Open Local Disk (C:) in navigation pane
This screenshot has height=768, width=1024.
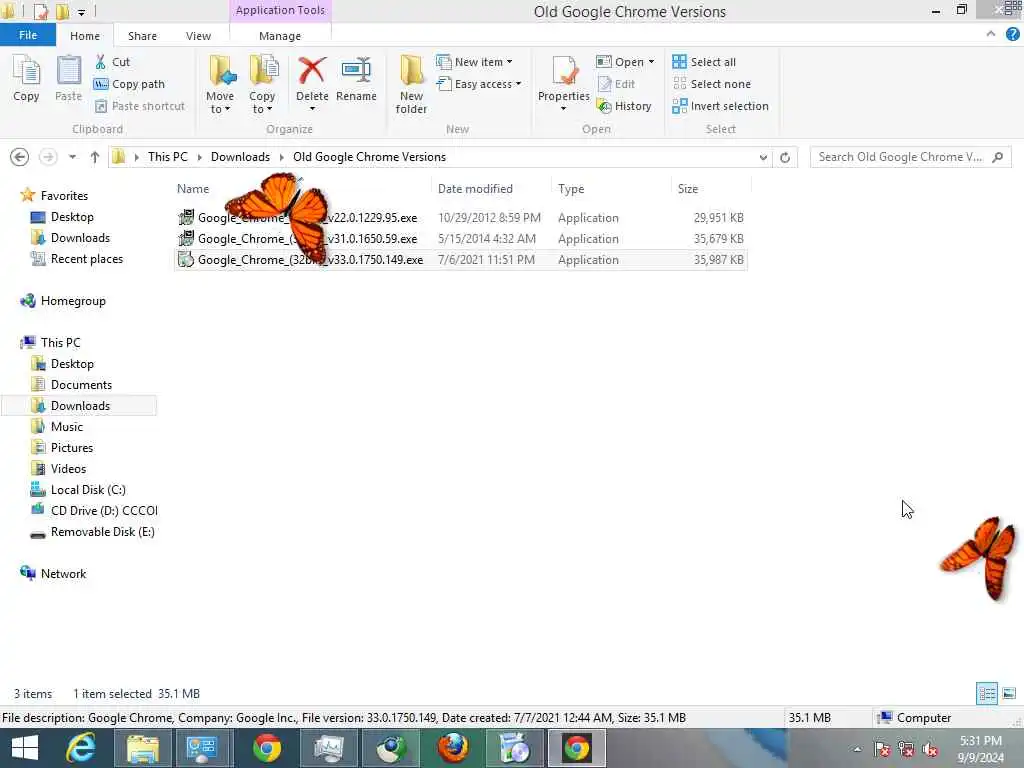(78, 490)
